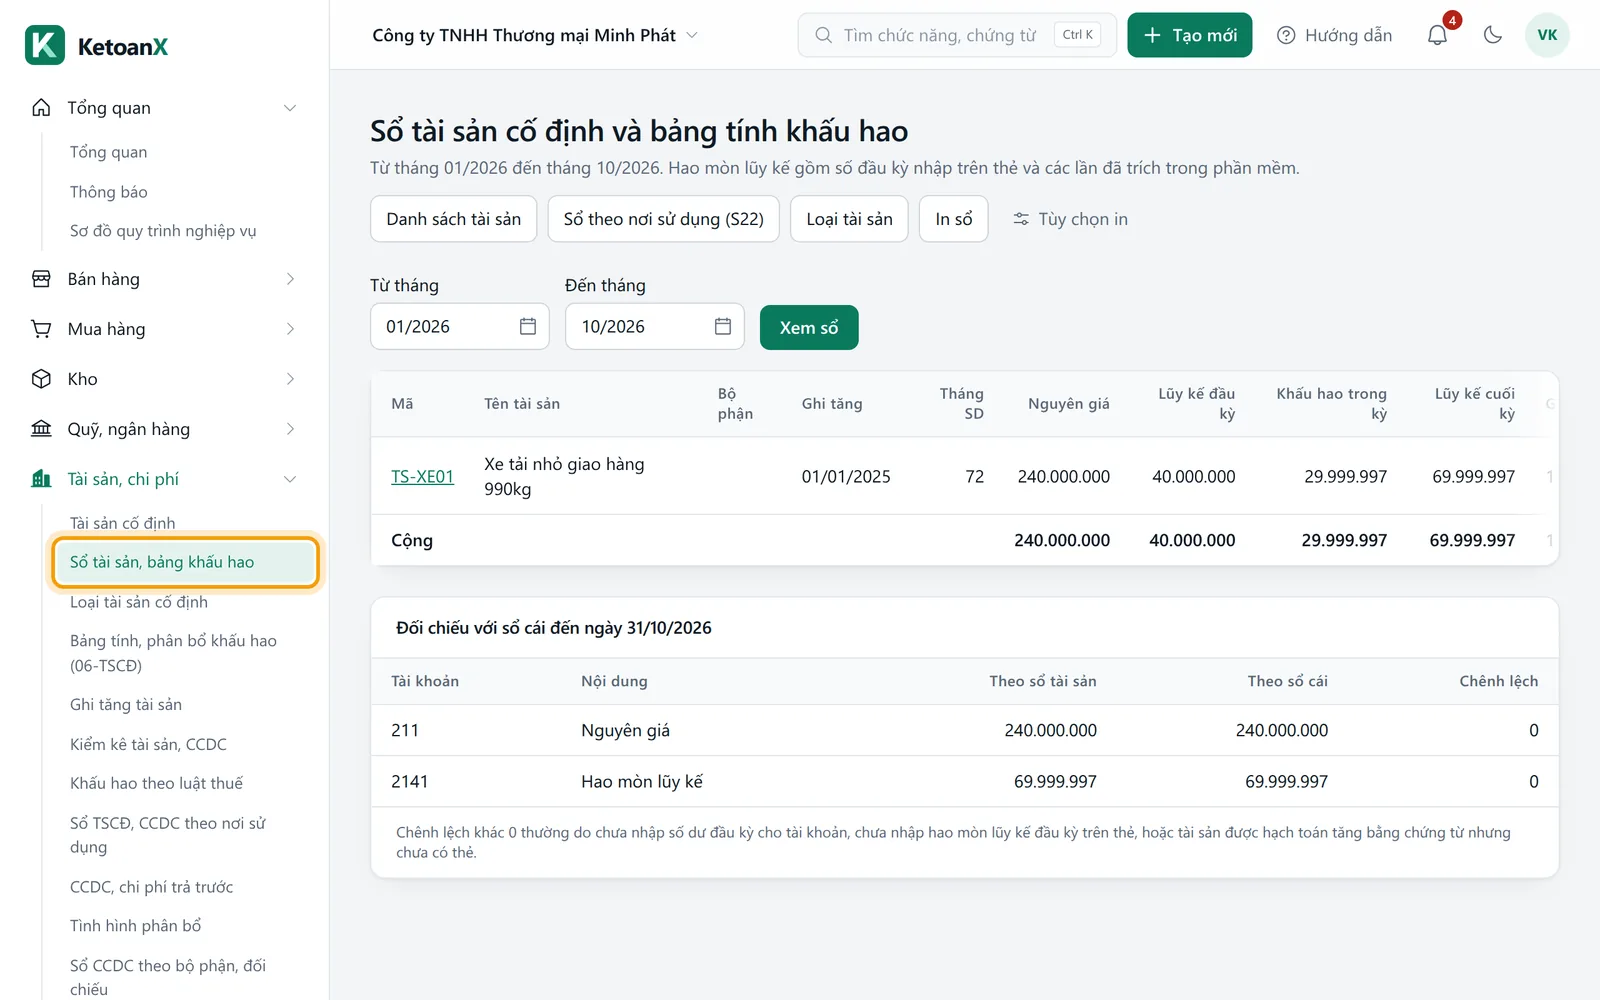
Task: Collapse the Tài sản, chi phí chevron
Action: point(290,479)
